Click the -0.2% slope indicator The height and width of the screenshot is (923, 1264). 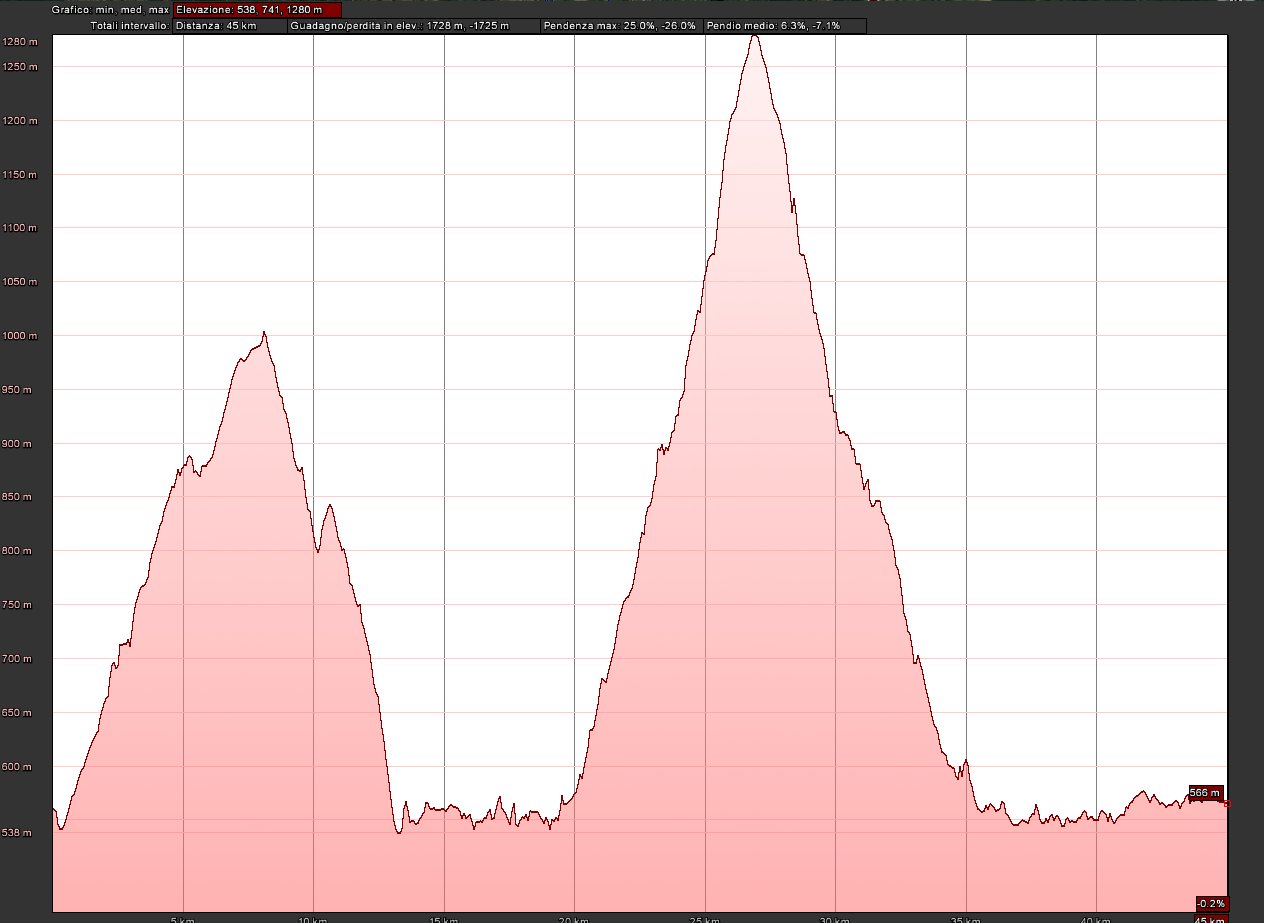coord(1210,903)
